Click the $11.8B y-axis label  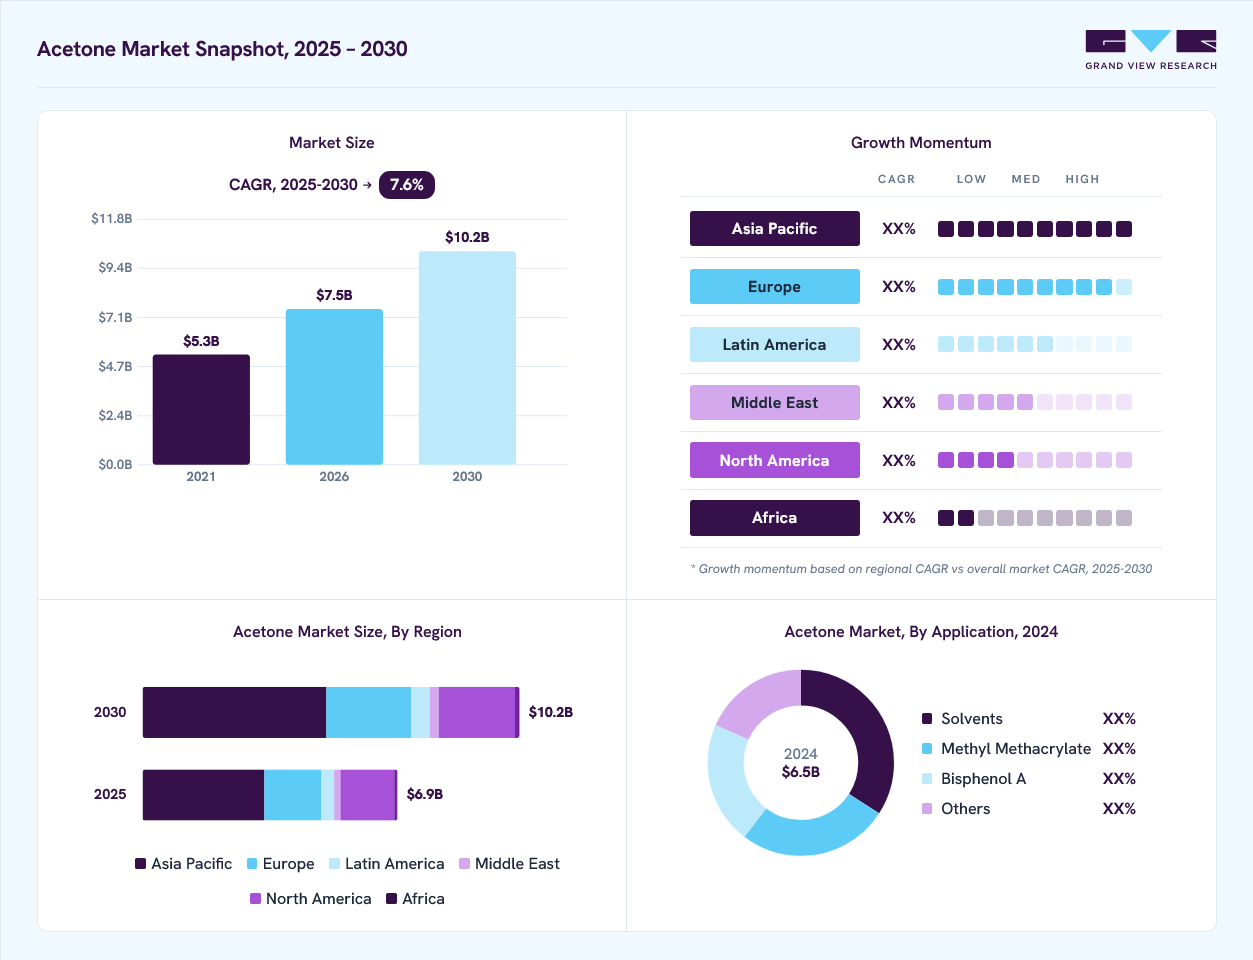112,218
